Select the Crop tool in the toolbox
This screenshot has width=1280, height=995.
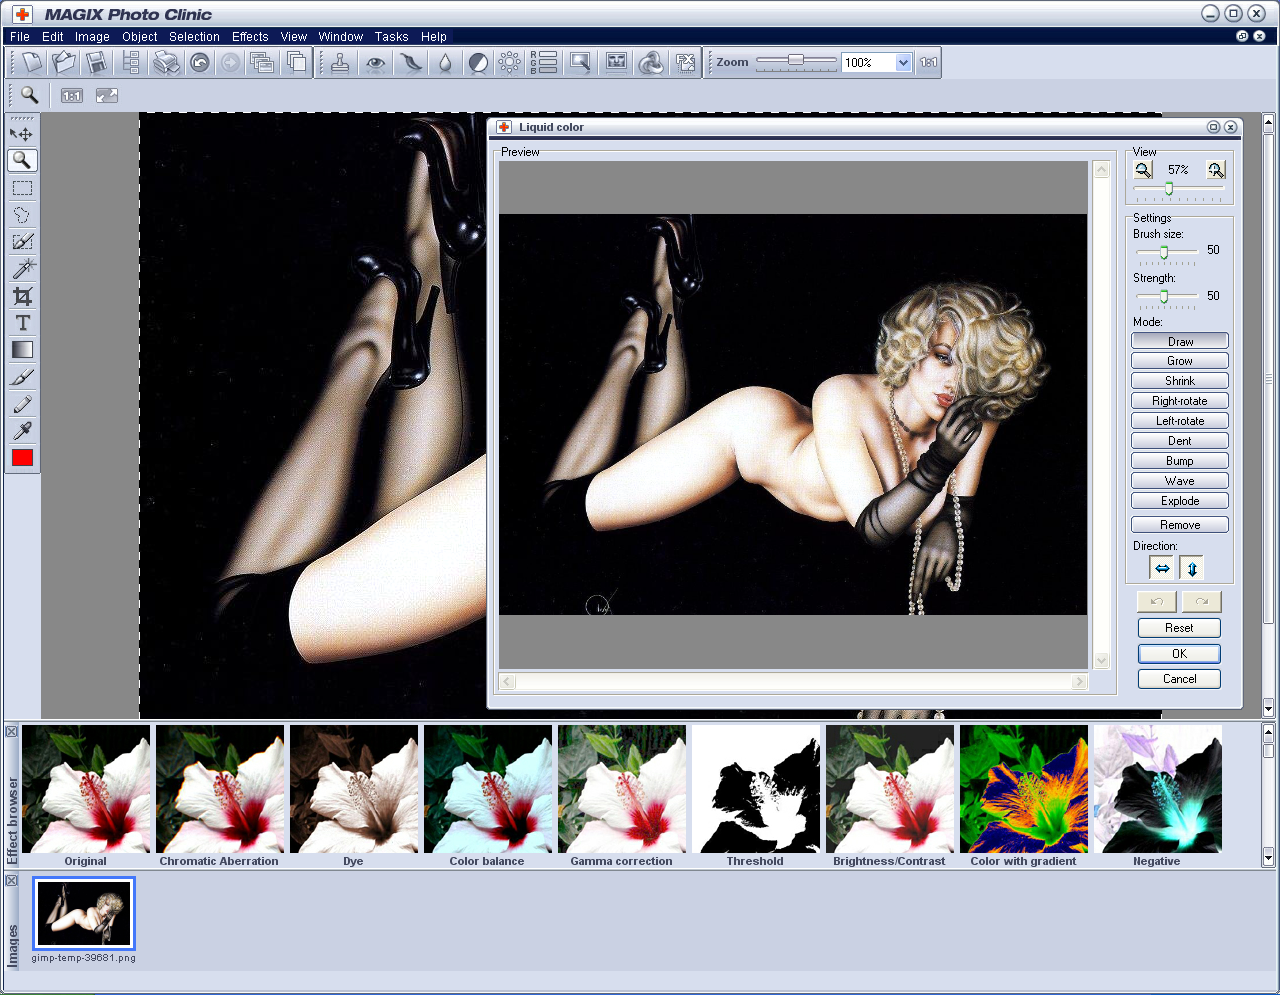[x=22, y=296]
